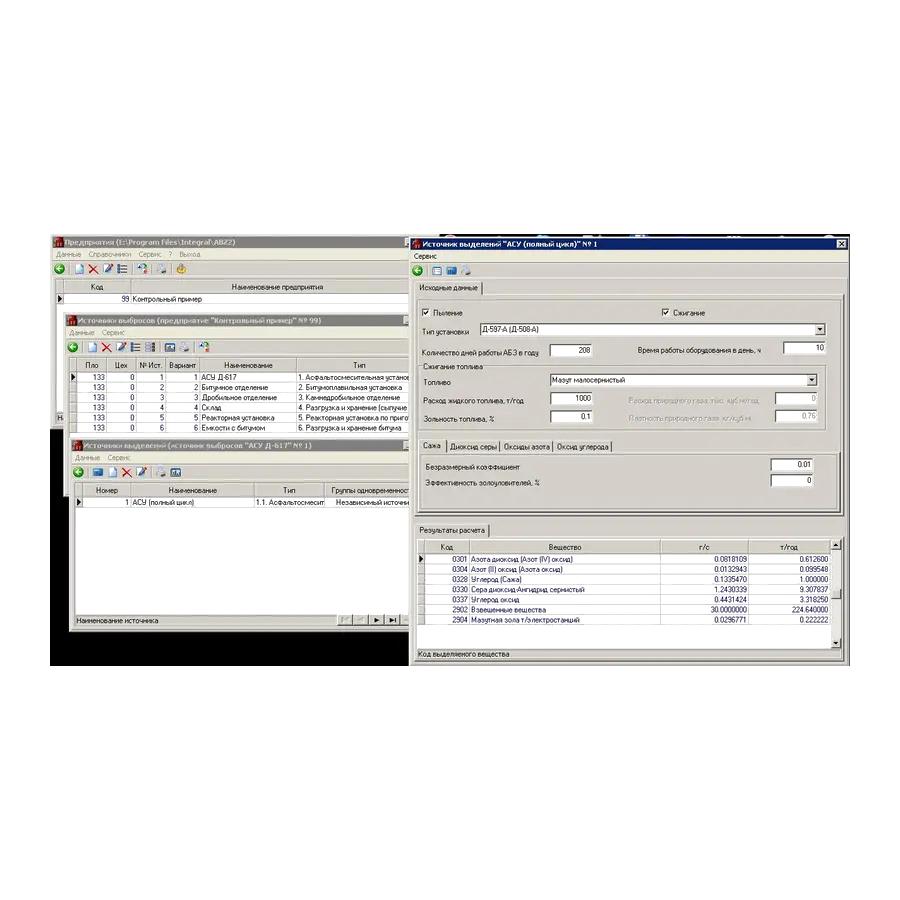This screenshot has width=900, height=900.
Task: Click edit pencil icon in Предприятия toolbar
Action: coord(108,269)
